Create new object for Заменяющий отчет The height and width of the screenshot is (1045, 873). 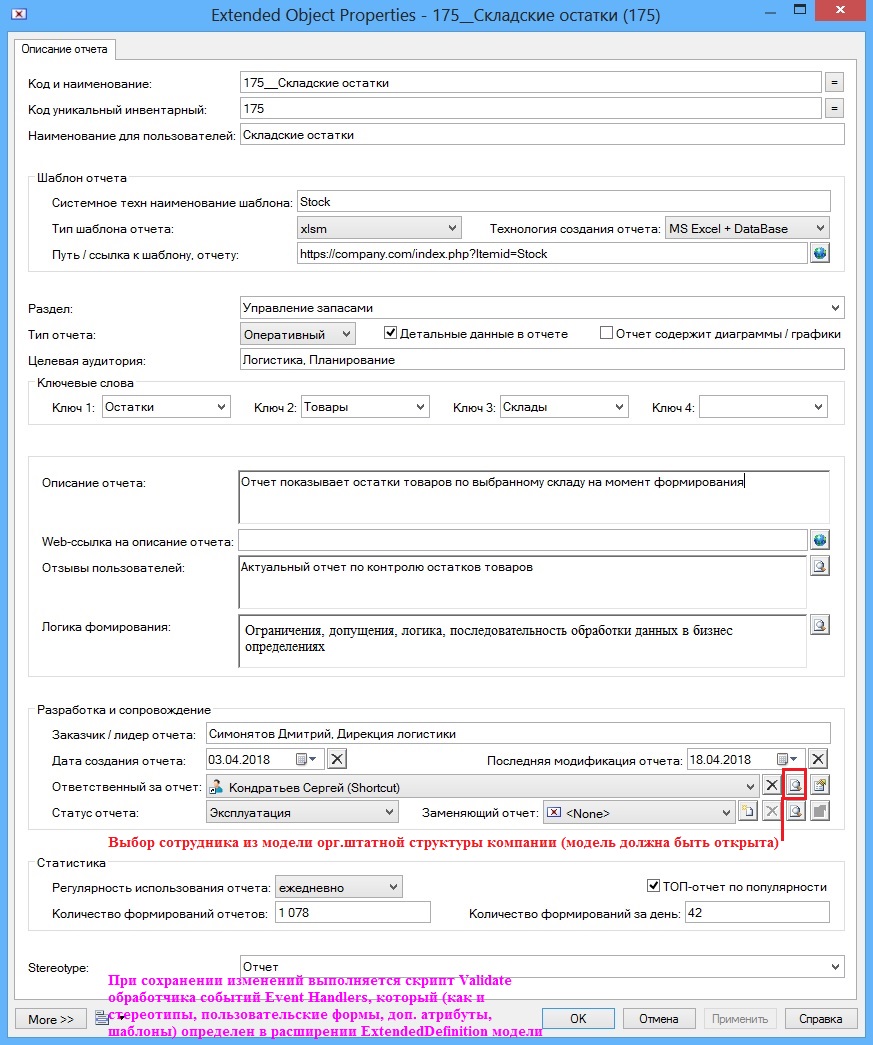(748, 812)
